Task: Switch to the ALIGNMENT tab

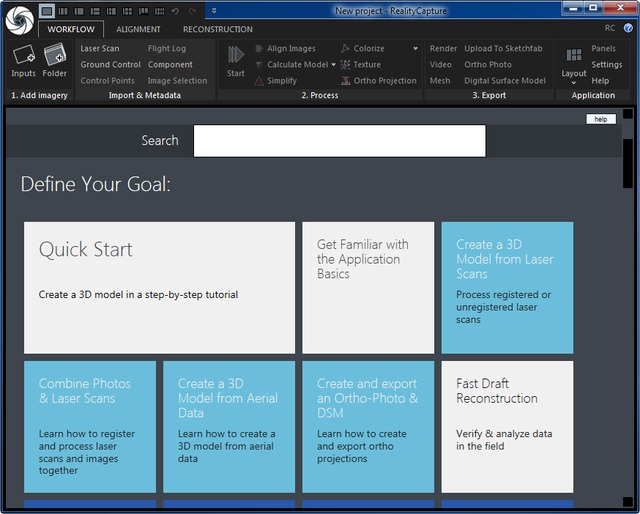Action: point(138,30)
